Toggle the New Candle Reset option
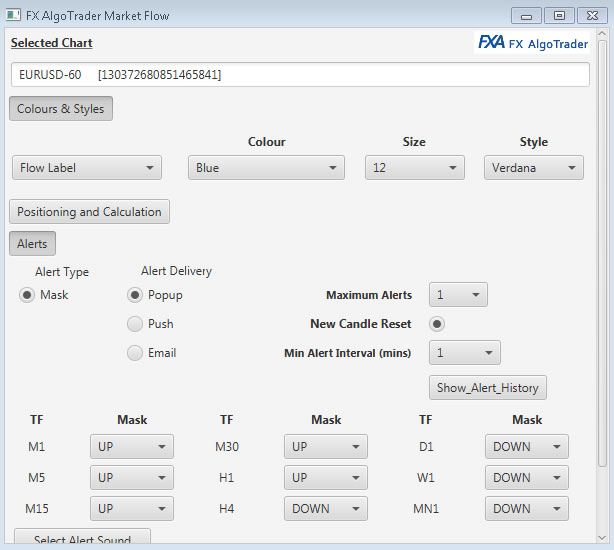 tap(437, 324)
